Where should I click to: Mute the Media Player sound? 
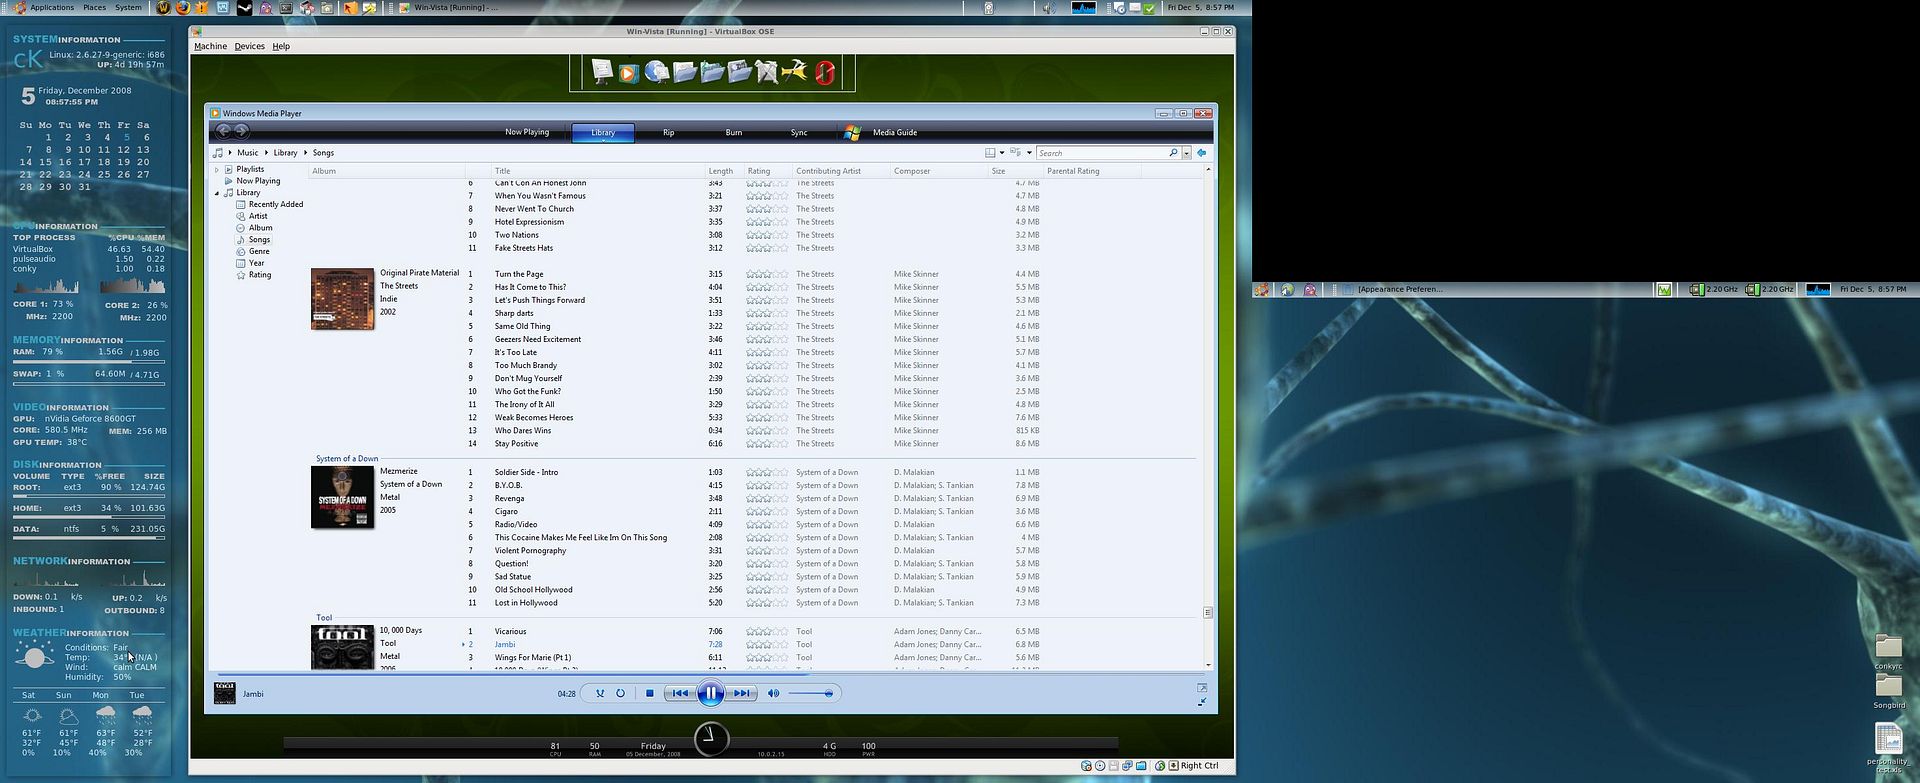pyautogui.click(x=773, y=693)
